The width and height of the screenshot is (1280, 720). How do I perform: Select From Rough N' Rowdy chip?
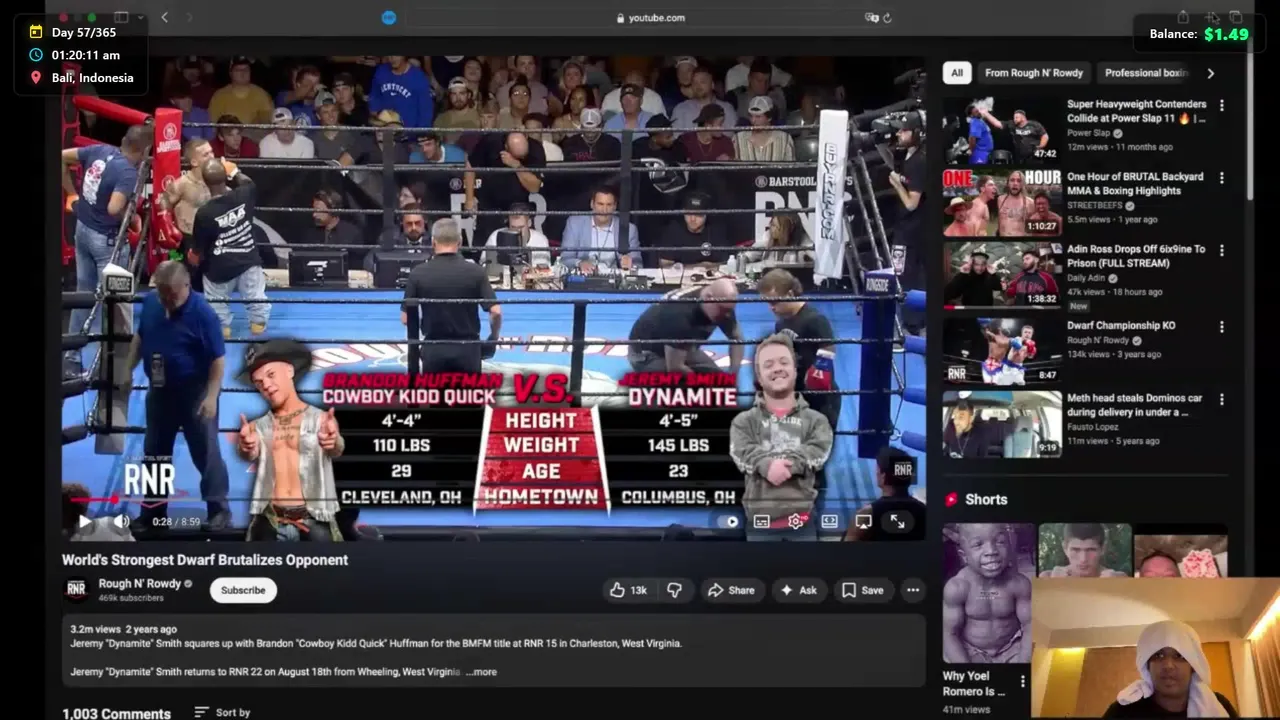(1033, 73)
